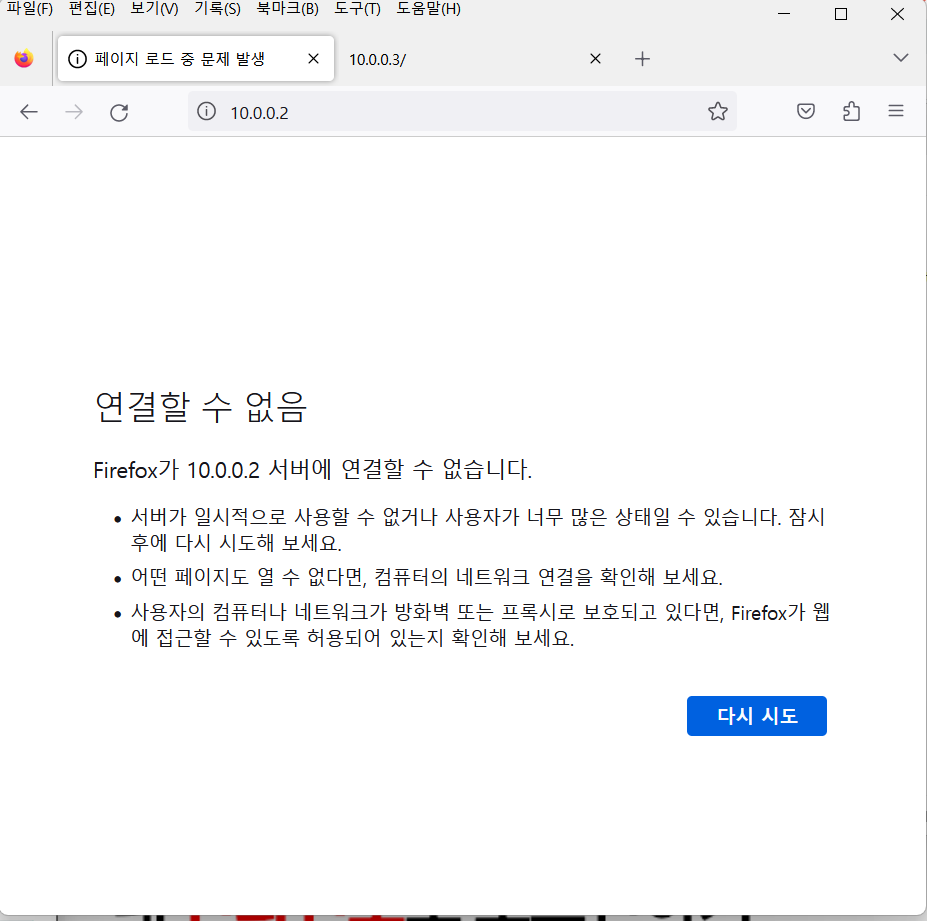Focus the address bar showing 10.0.0.2
The height and width of the screenshot is (921, 927).
coord(461,112)
